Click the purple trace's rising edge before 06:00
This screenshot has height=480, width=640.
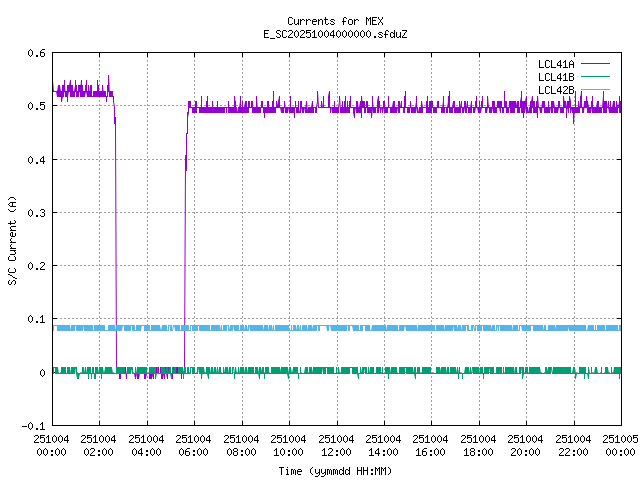click(185, 240)
